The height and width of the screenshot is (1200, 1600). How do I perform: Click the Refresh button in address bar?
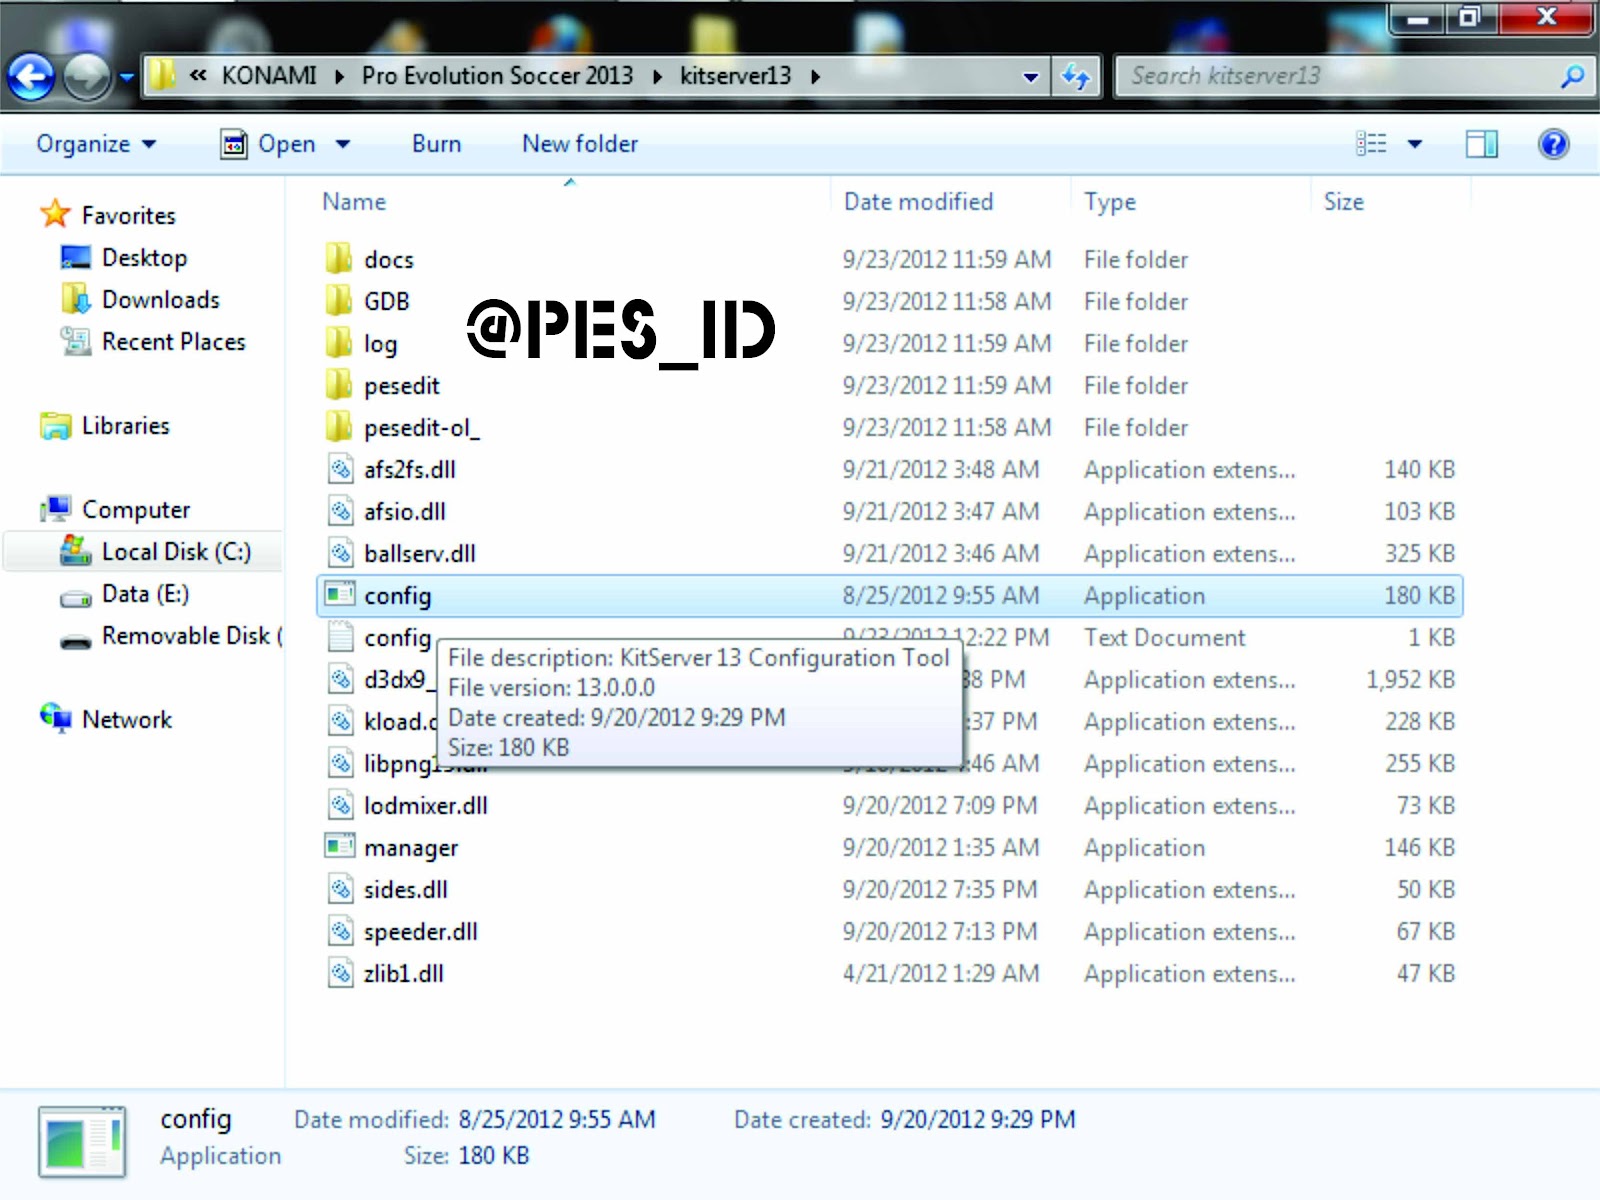pos(1076,77)
